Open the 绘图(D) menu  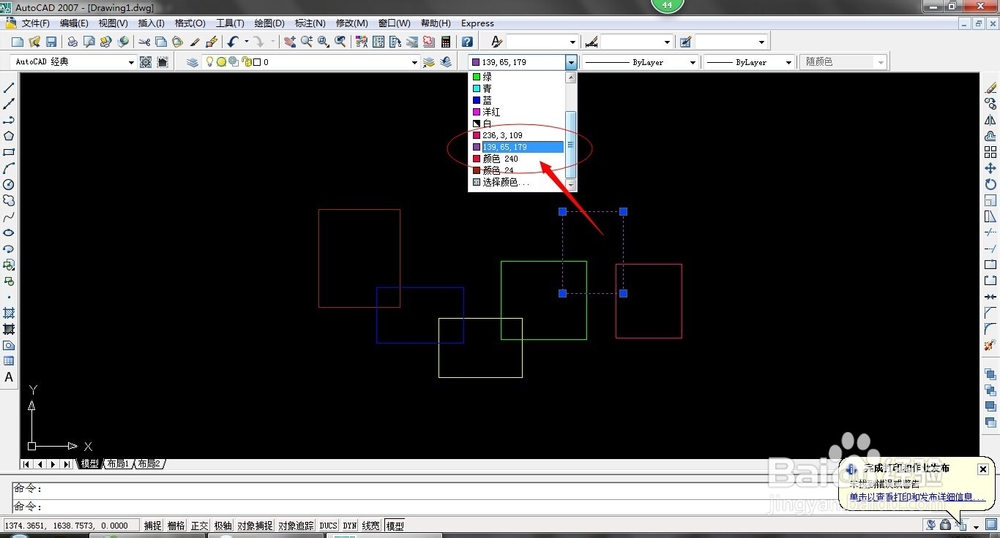point(269,23)
